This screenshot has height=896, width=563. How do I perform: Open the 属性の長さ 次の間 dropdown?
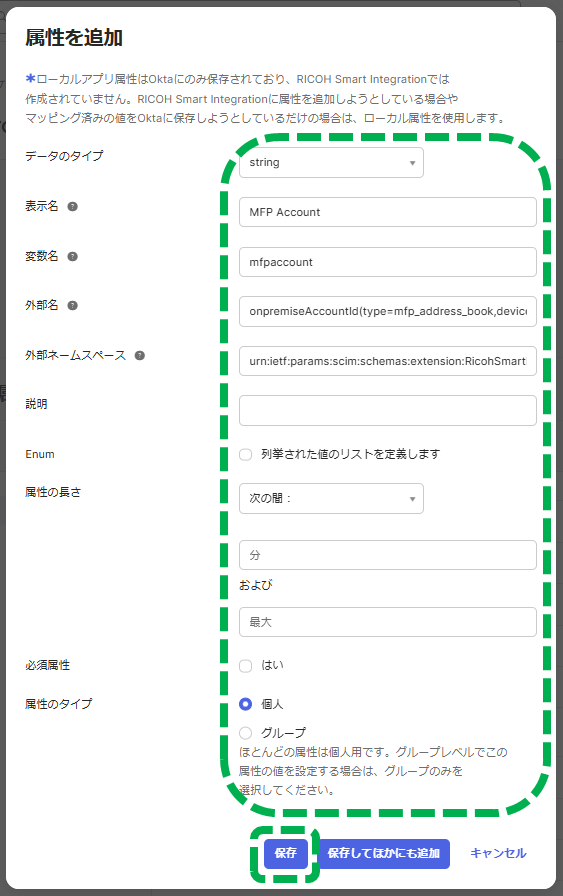tap(331, 498)
